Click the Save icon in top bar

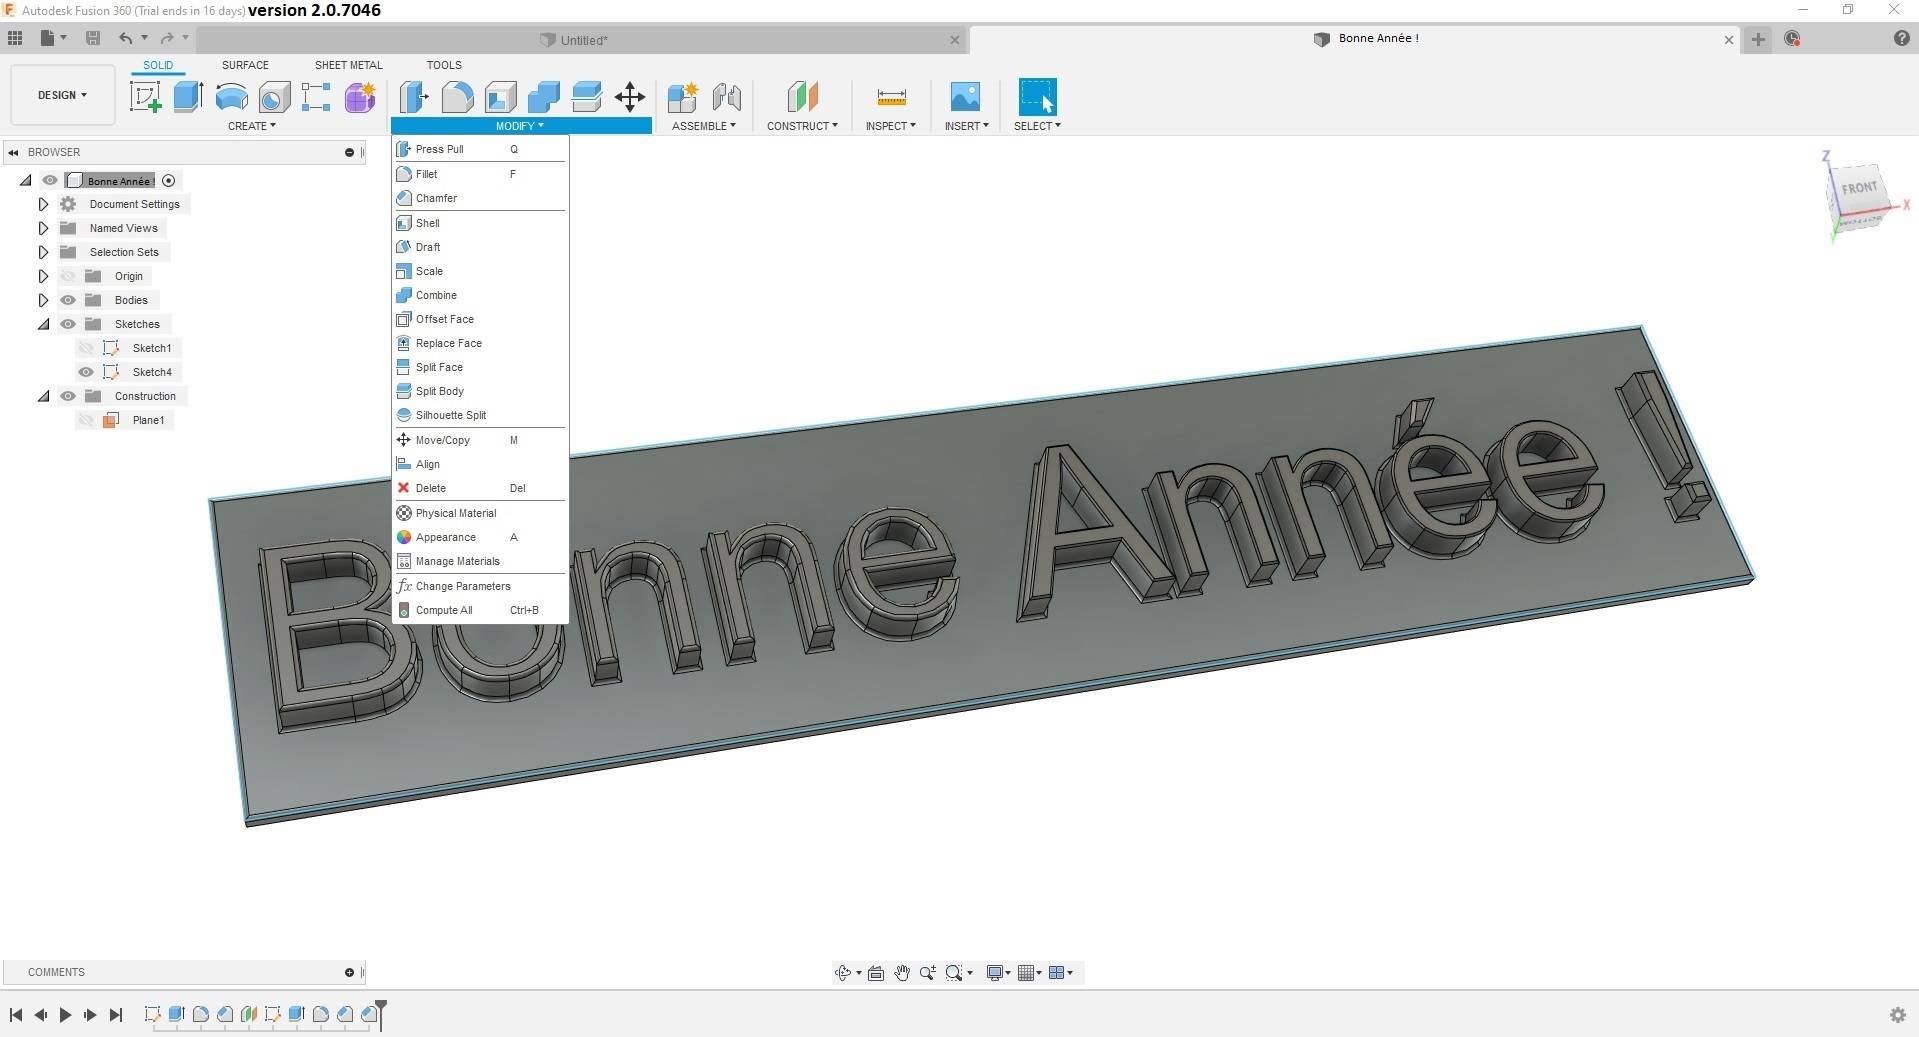click(x=93, y=38)
